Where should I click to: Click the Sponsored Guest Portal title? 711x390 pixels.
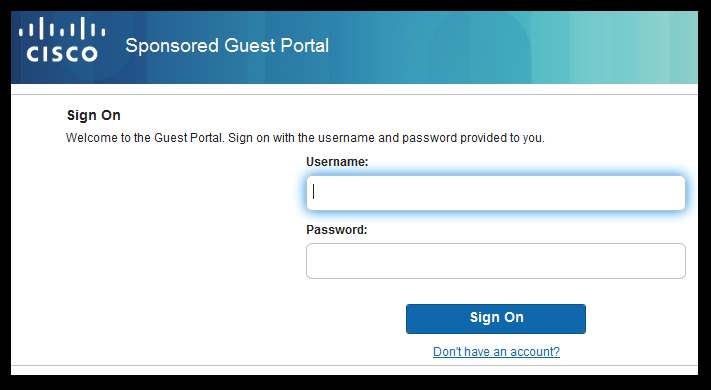coord(227,46)
